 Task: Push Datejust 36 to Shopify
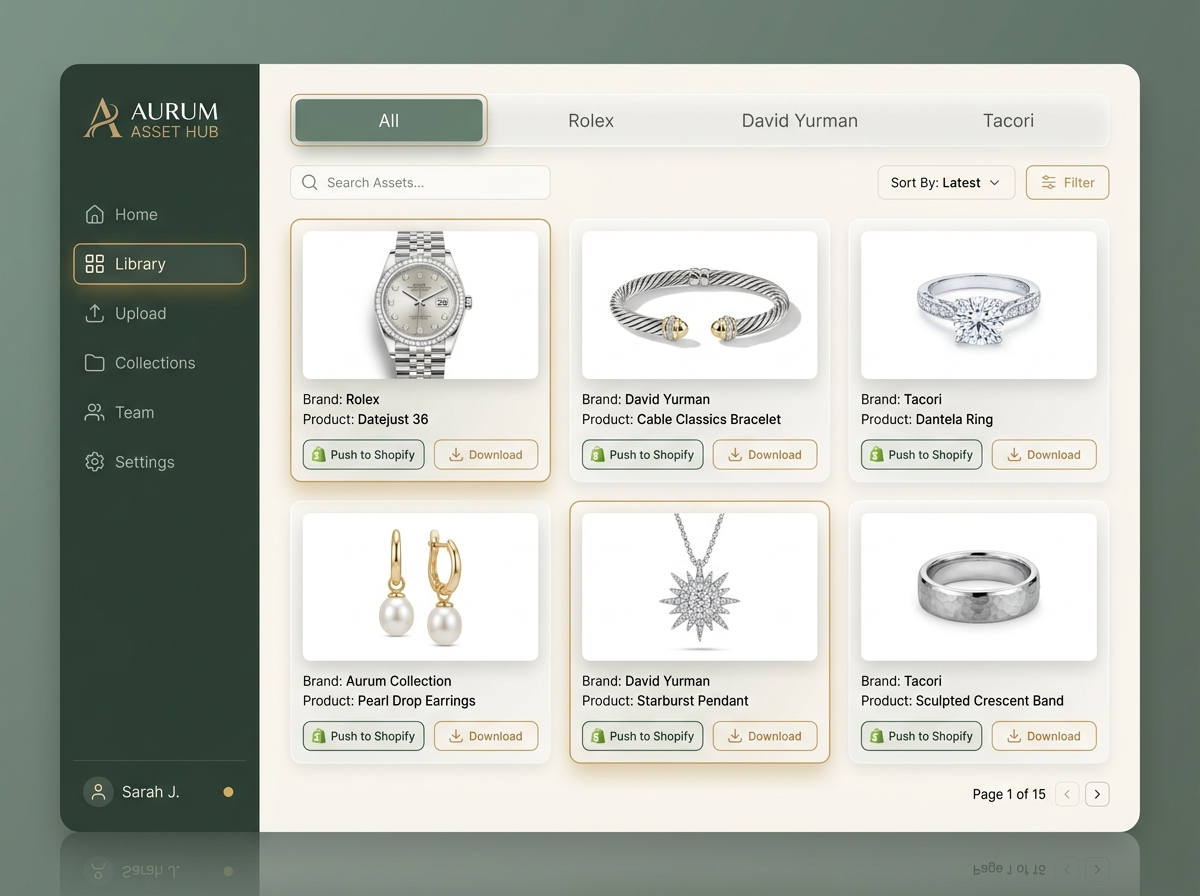(x=364, y=454)
